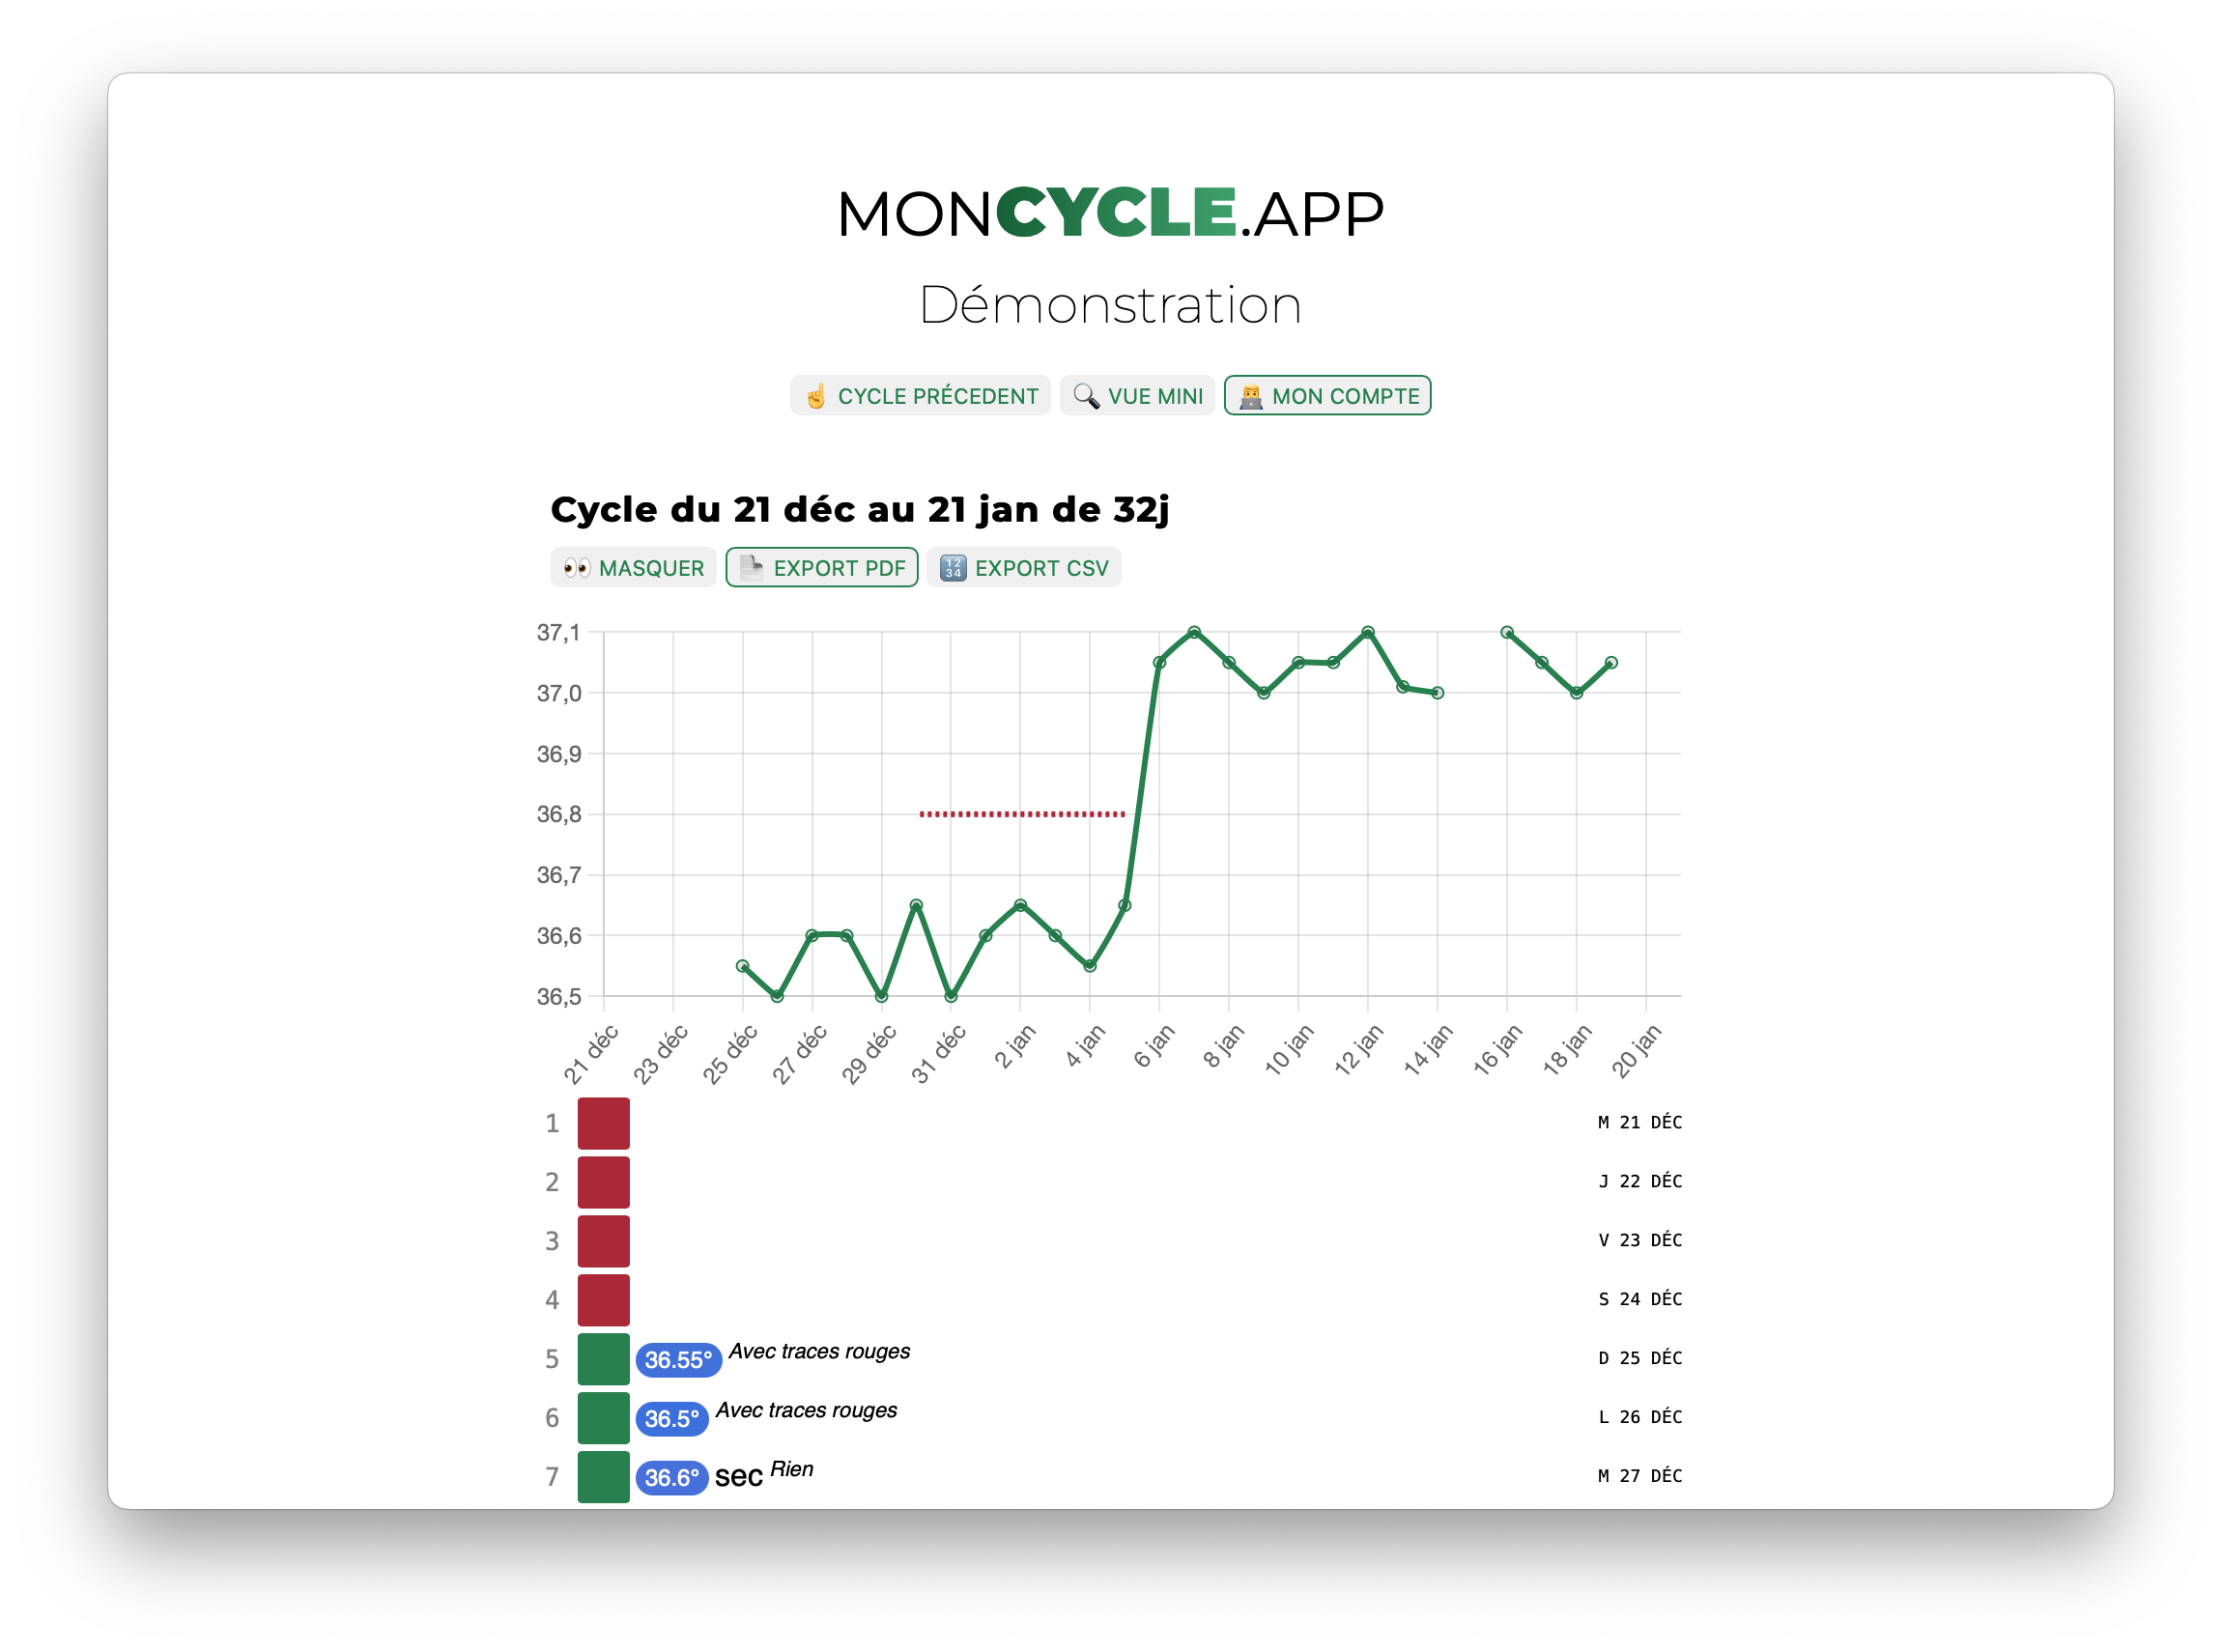Select EXPORT CSV button
Screen dimensions: 2222x1652
pyautogui.click(x=1025, y=569)
